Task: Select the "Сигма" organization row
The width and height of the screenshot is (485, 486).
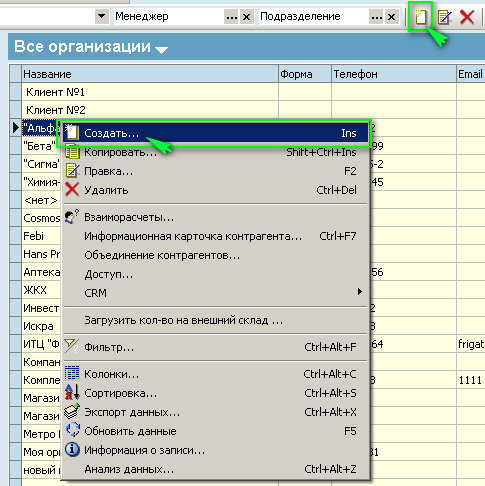Action: pyautogui.click(x=41, y=164)
